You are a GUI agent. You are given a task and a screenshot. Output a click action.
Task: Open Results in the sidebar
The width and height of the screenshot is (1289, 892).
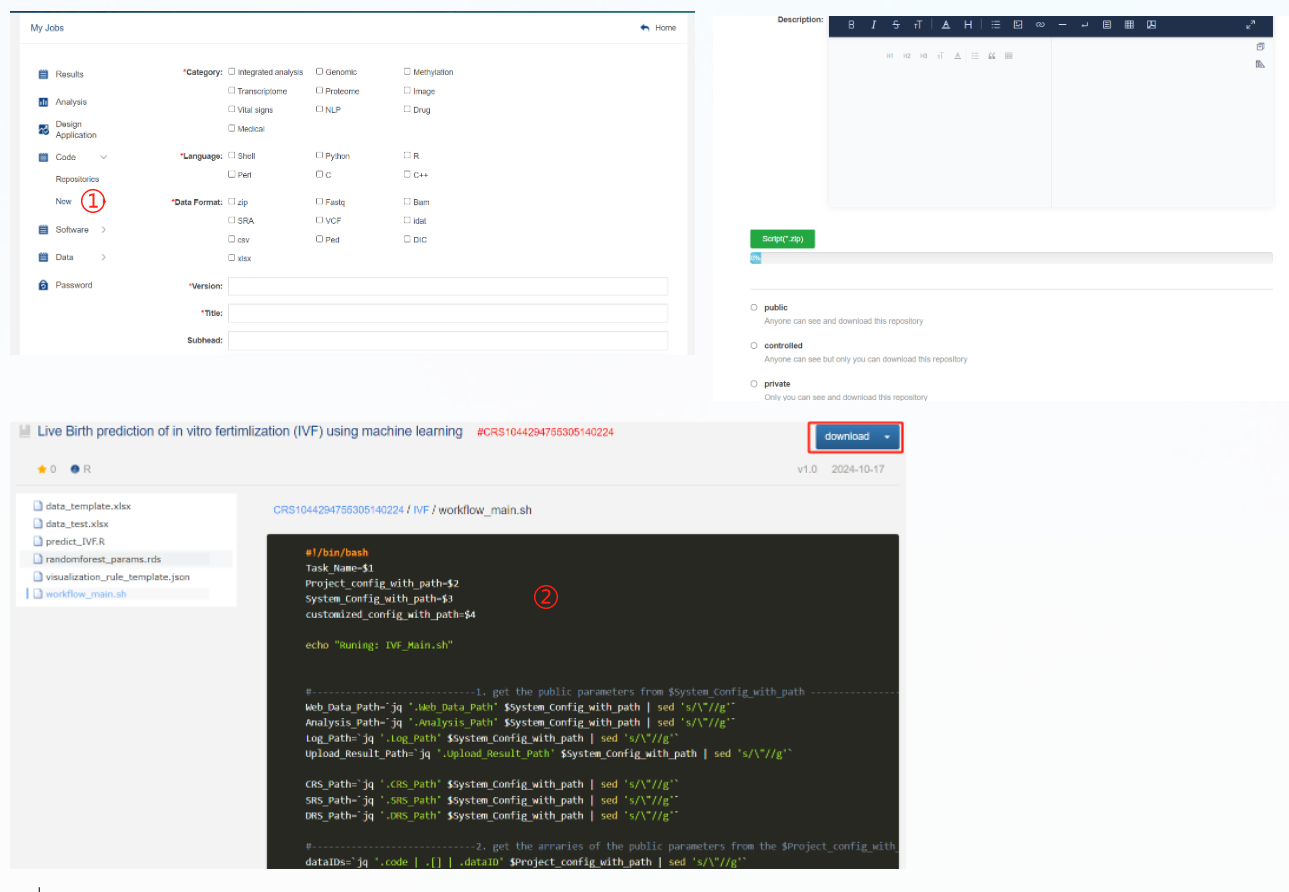70,75
